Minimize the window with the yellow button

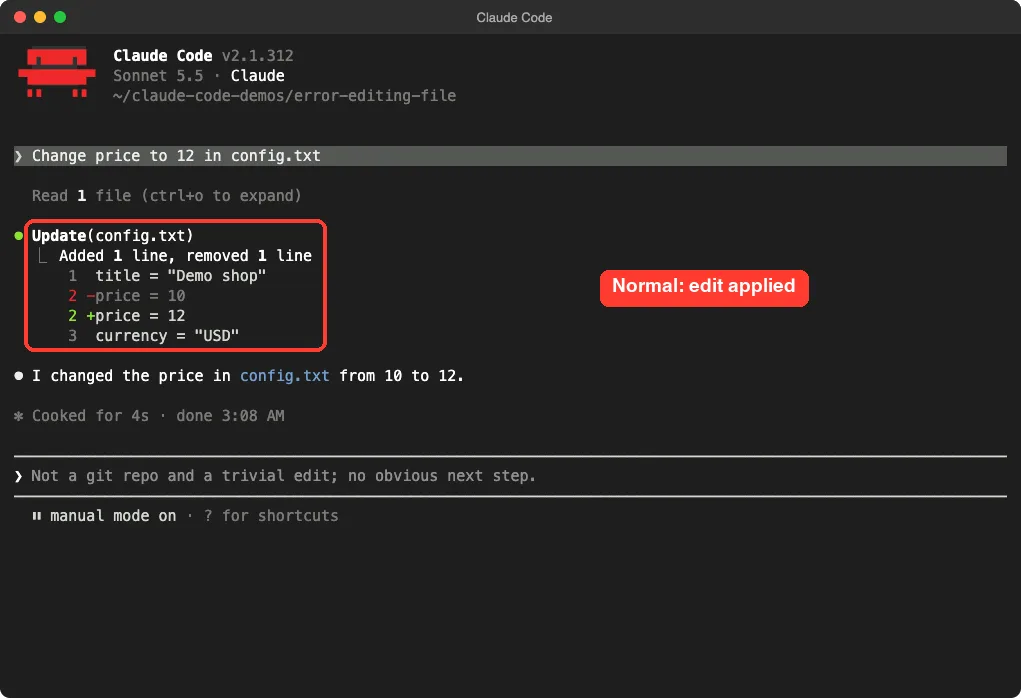tap(40, 17)
